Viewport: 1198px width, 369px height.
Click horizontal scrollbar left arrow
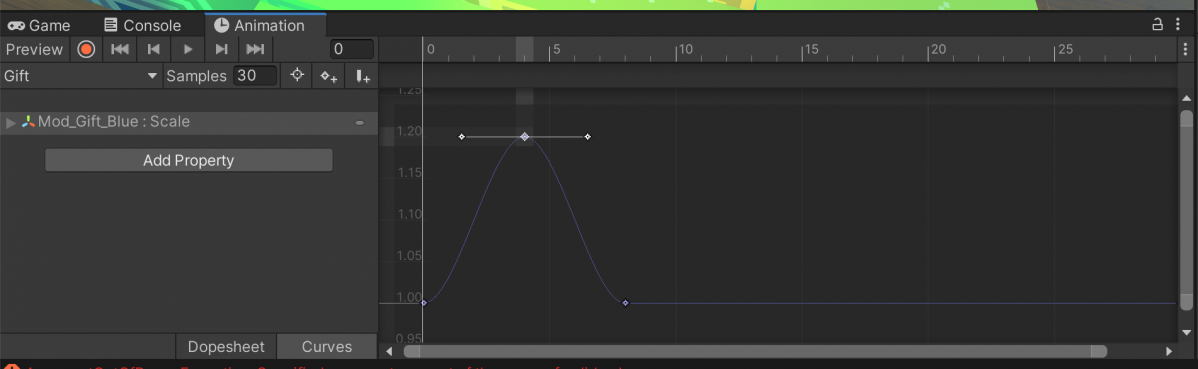pos(389,351)
